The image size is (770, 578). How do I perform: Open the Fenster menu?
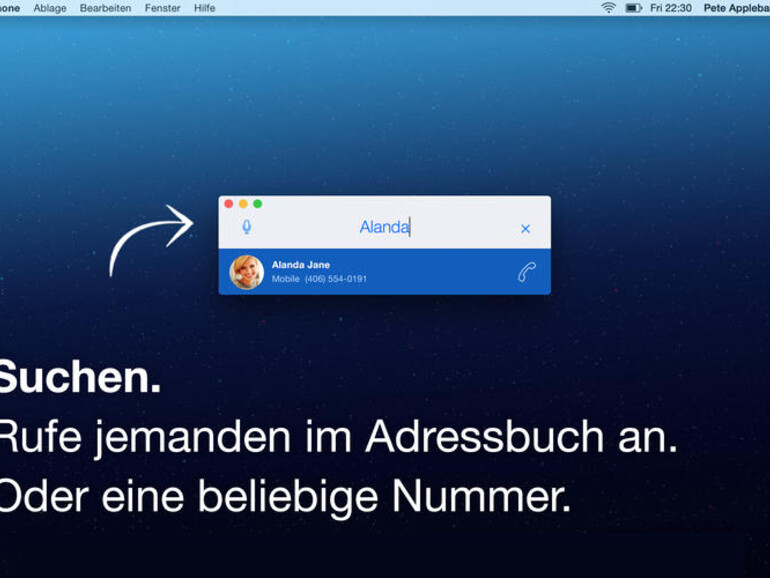163,8
